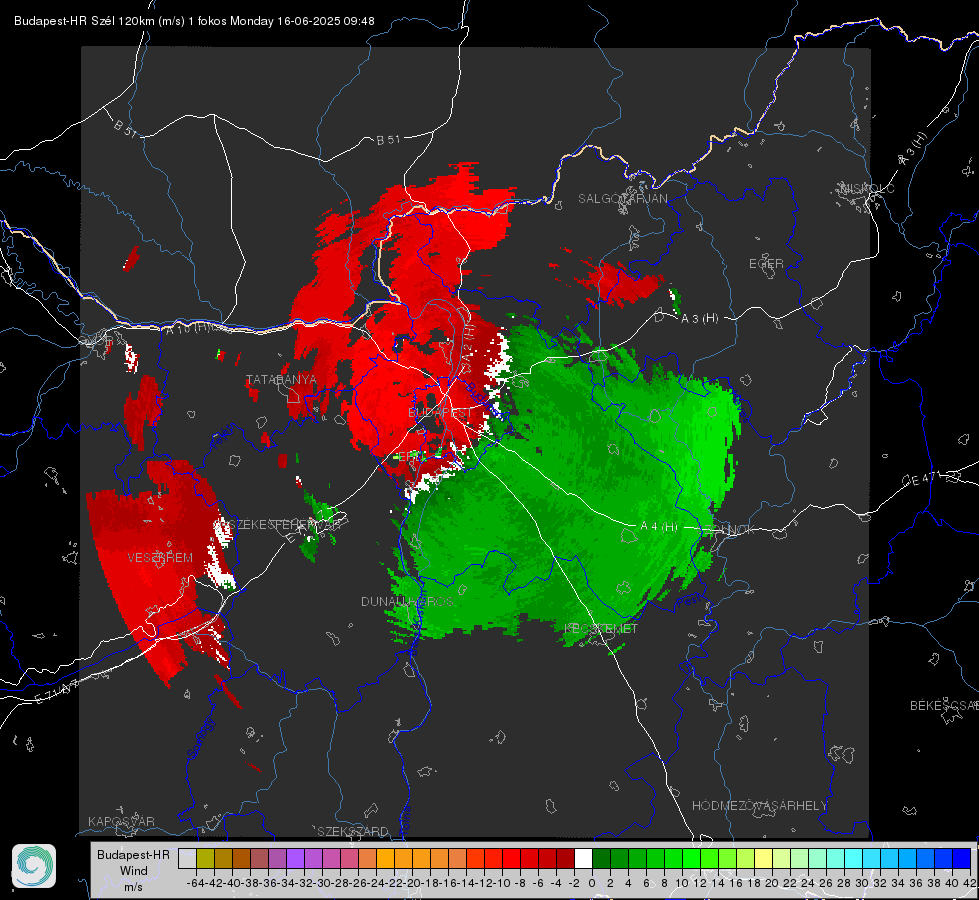
Task: Select the brightest green swatch between 10 and 12
Action: coord(691,858)
